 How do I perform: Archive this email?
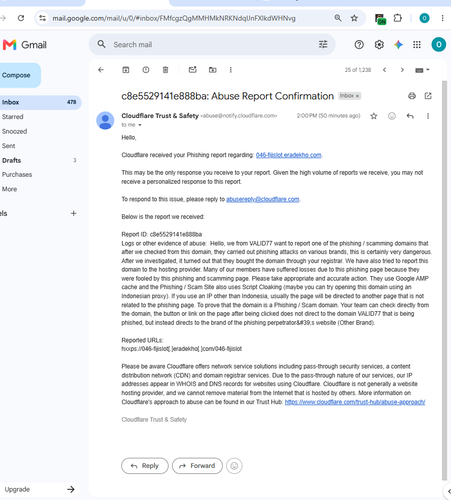(126, 70)
